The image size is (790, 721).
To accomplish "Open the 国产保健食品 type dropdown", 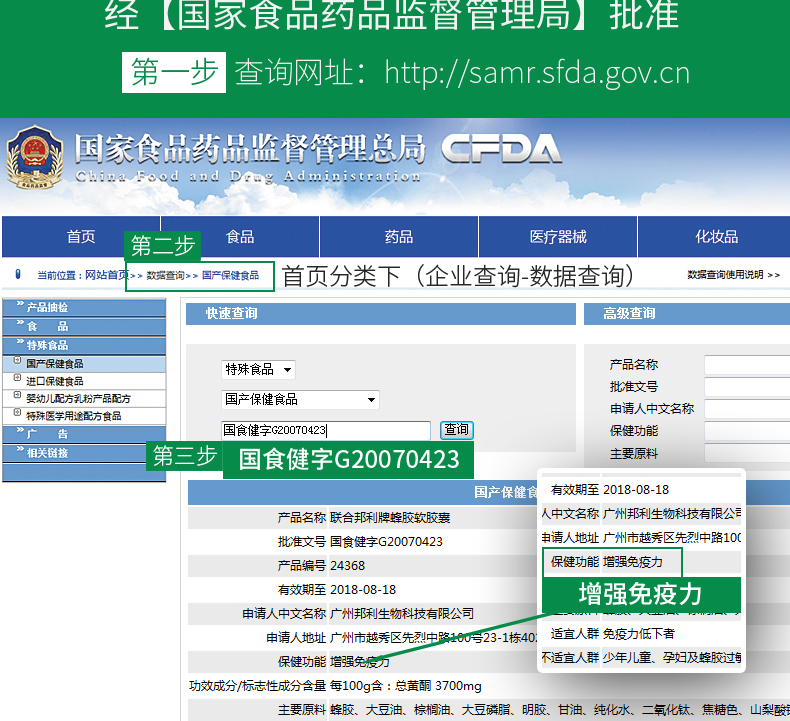I will pos(300,400).
